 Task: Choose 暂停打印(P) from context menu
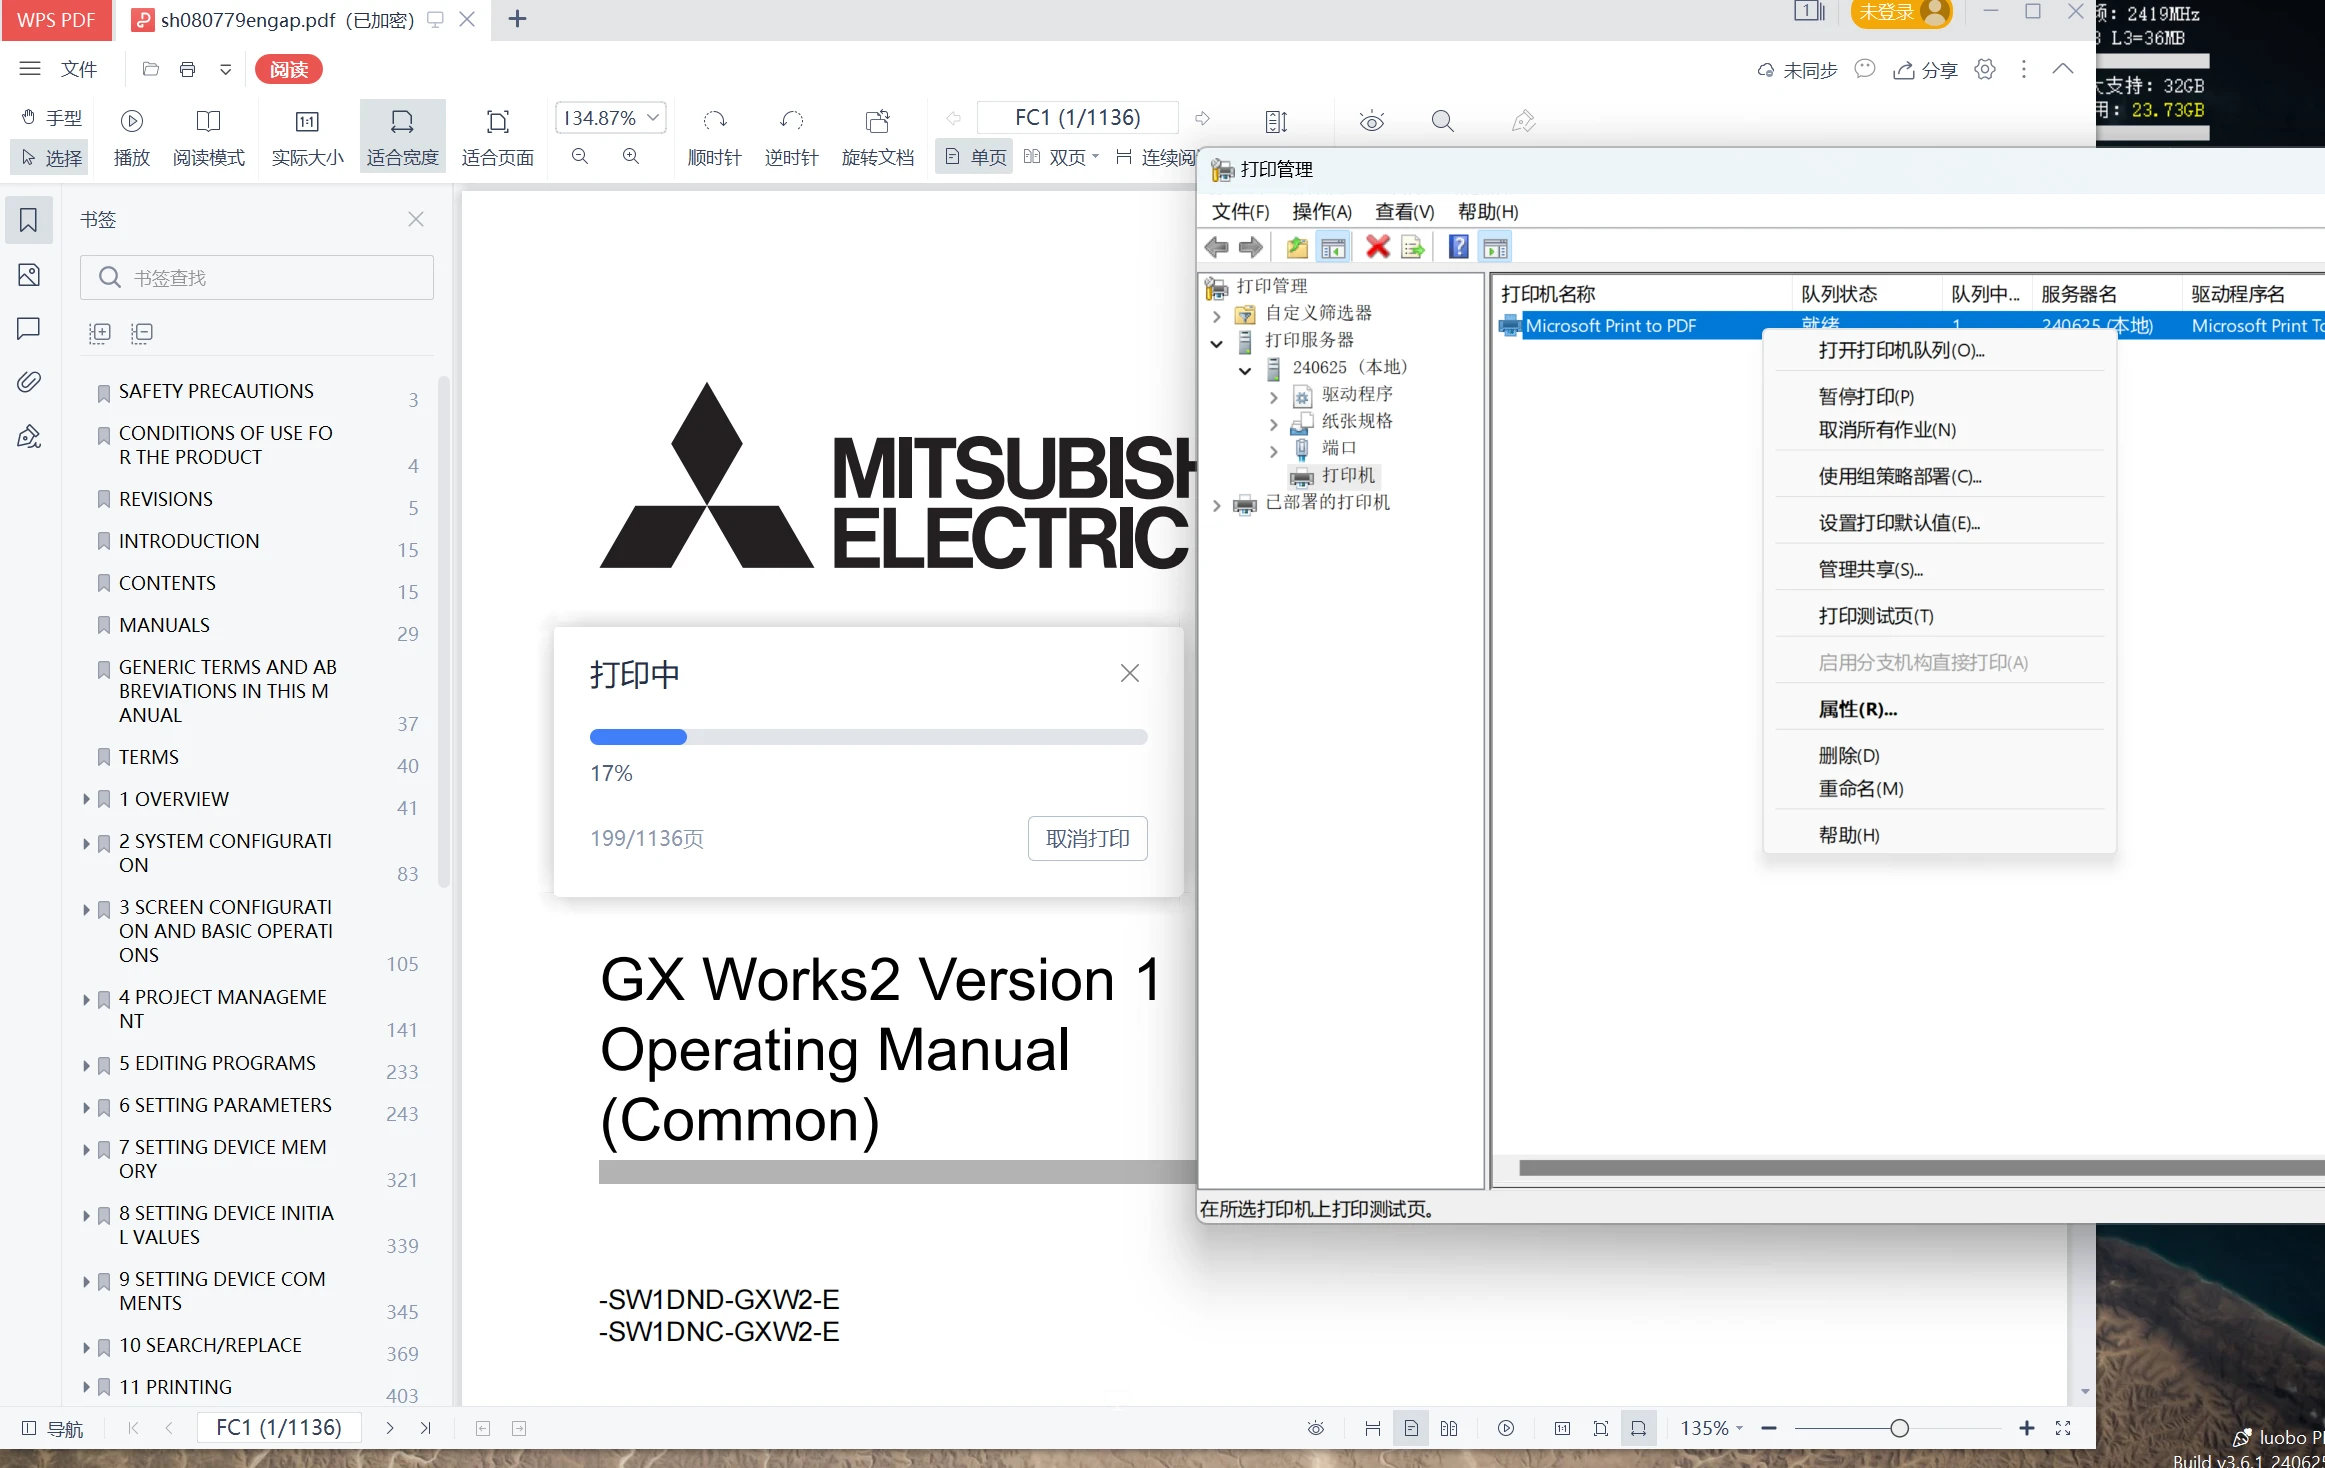pyautogui.click(x=1940, y=396)
